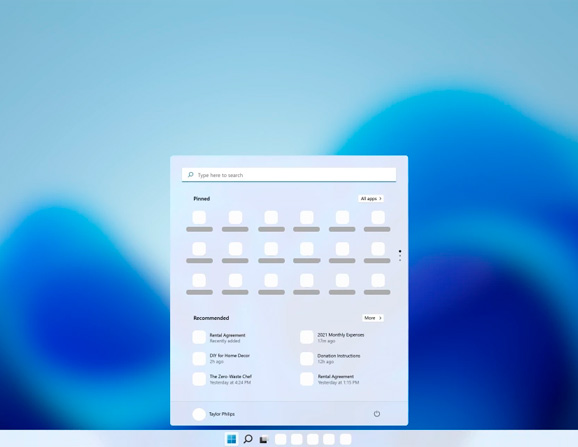Image resolution: width=578 pixels, height=447 pixels.
Task: Select the active Pinned page indicator dot
Action: pyautogui.click(x=400, y=251)
